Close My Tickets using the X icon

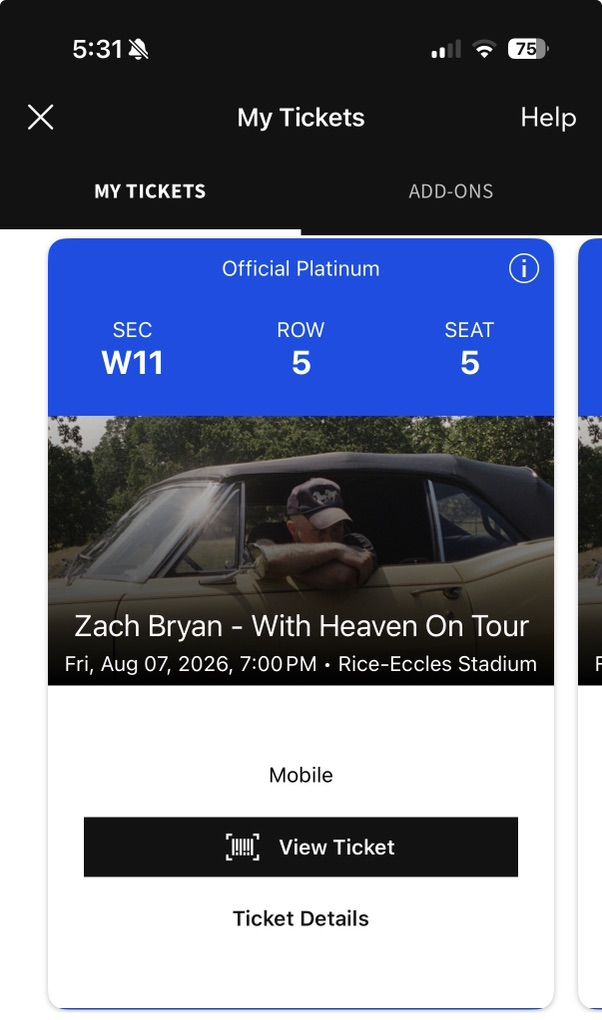click(x=40, y=117)
